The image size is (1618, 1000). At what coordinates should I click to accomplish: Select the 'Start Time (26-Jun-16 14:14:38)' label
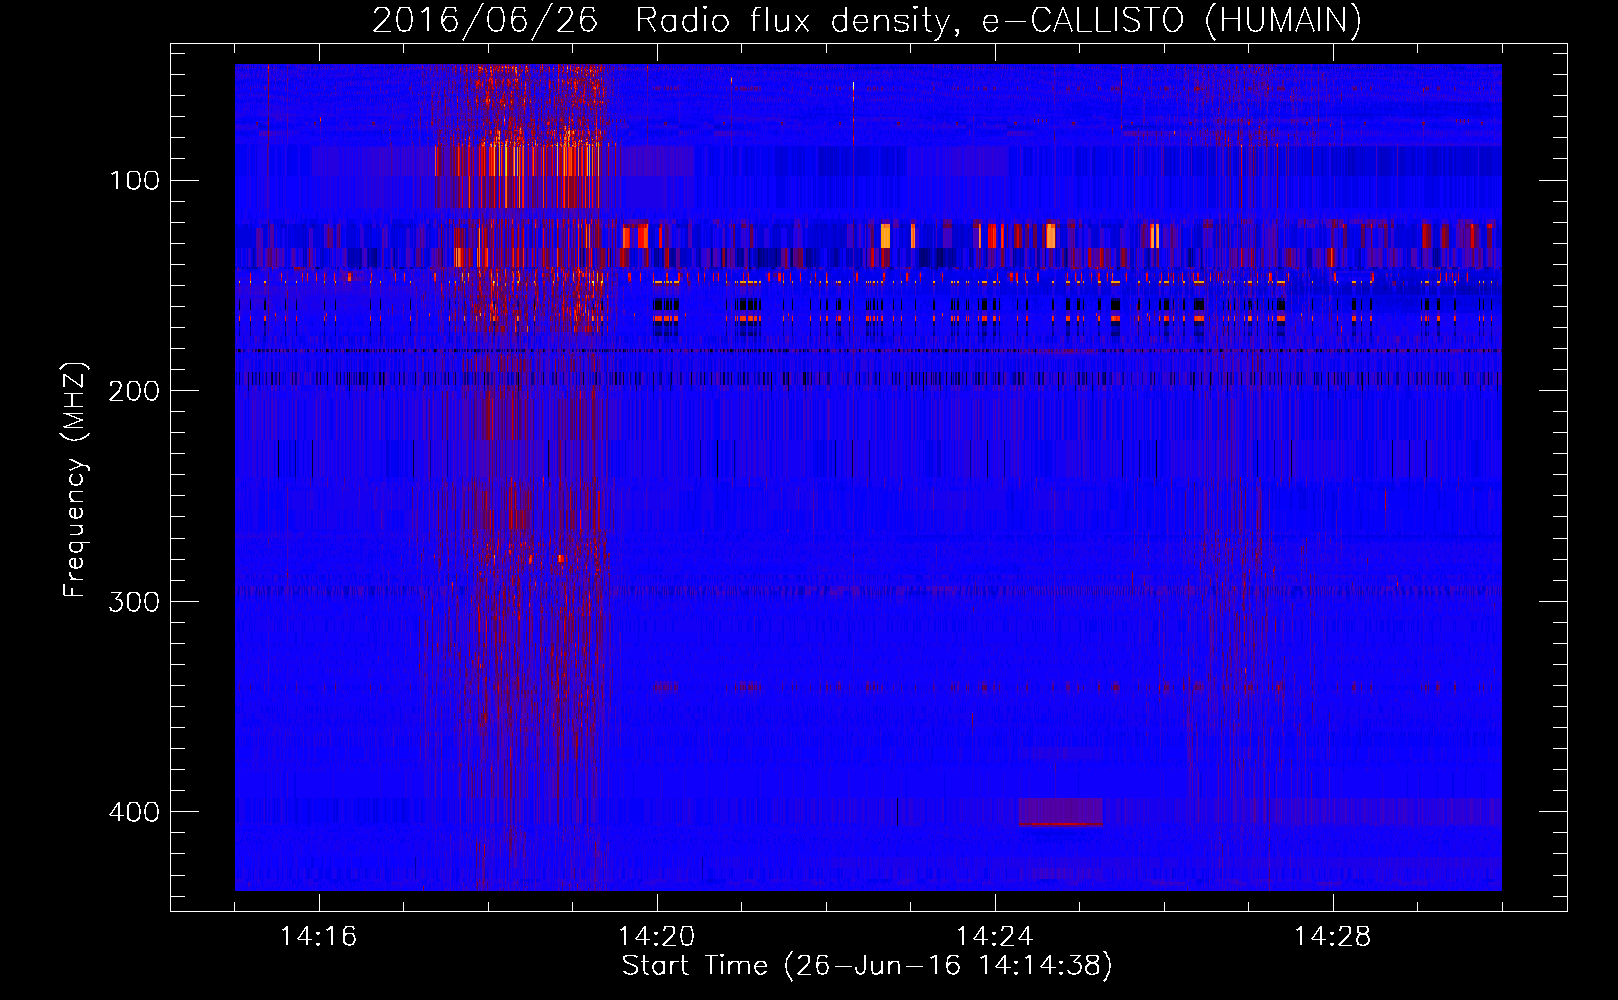[867, 966]
